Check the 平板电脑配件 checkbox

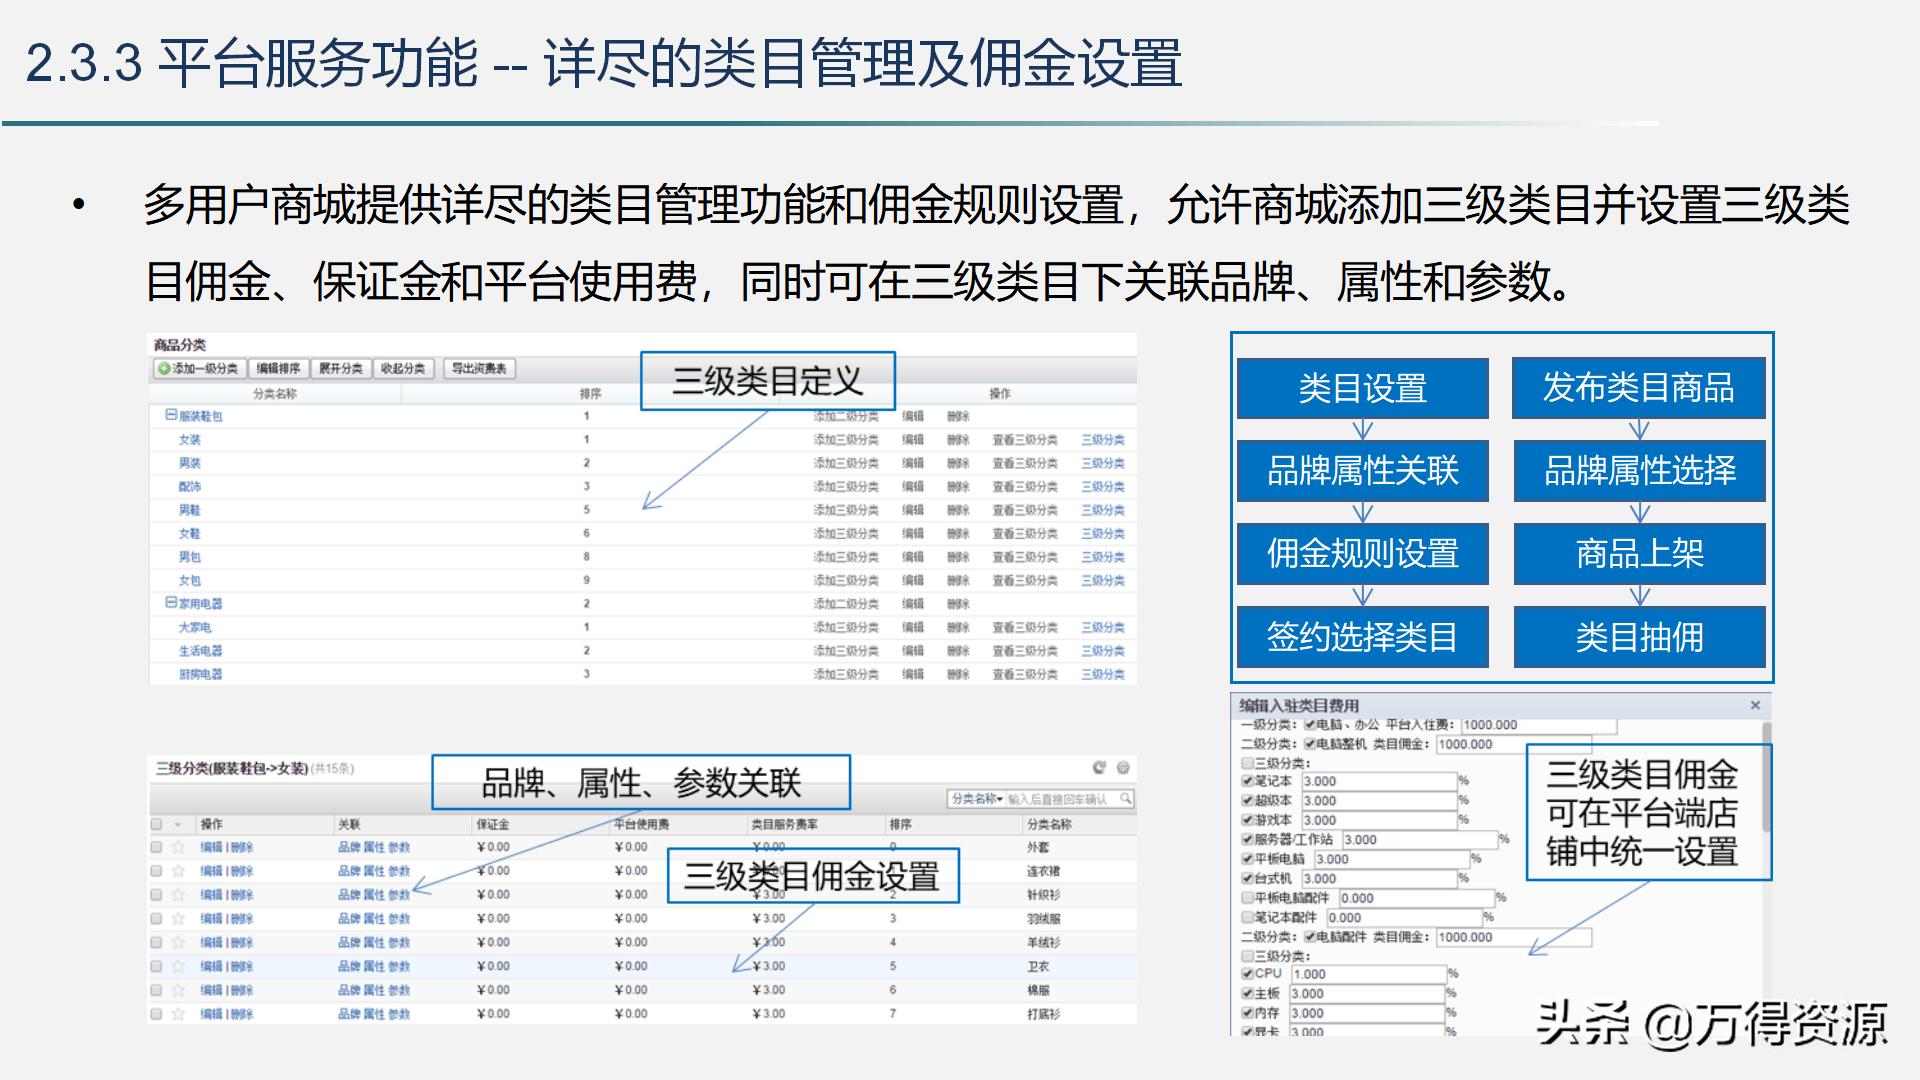1247,898
